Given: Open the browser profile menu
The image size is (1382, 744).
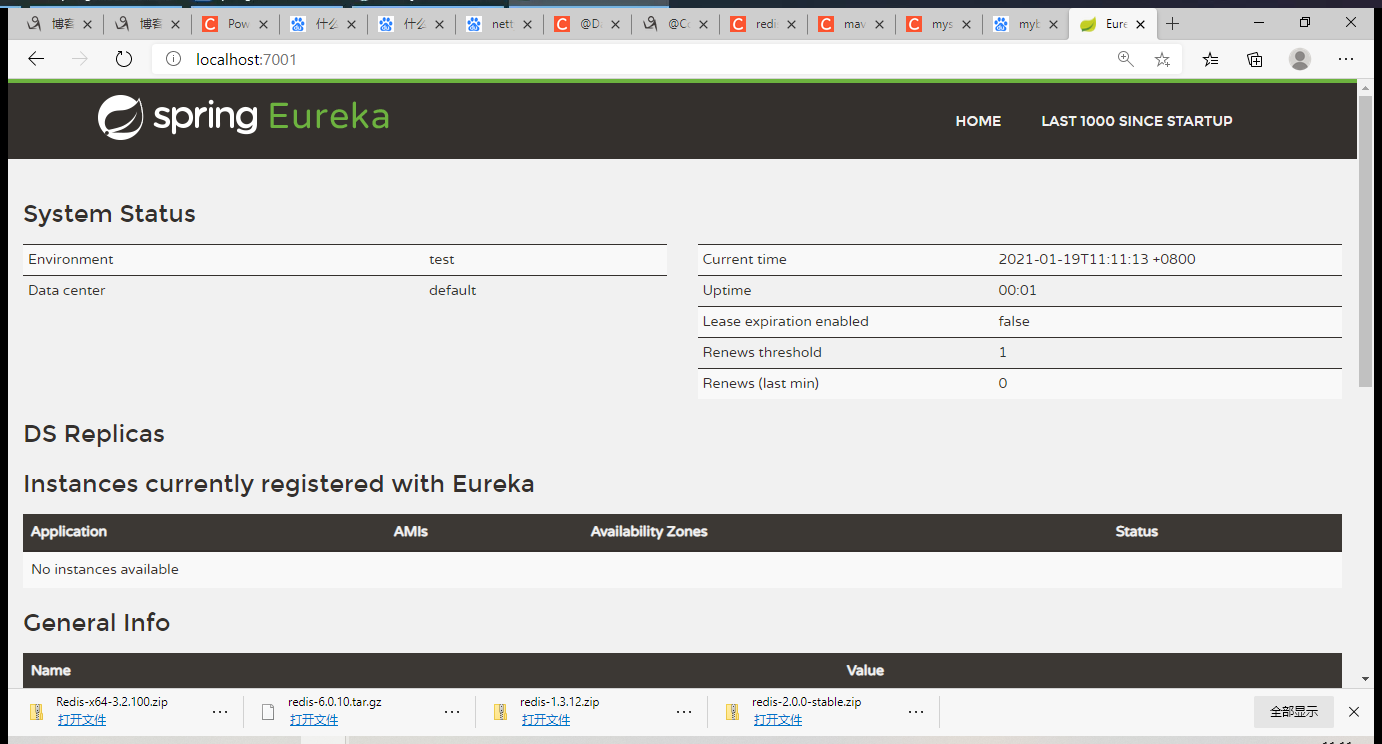Looking at the screenshot, I should (1300, 60).
